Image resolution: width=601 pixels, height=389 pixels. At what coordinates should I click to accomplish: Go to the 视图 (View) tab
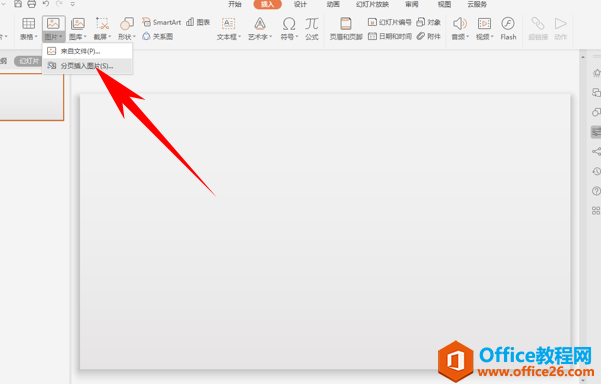pyautogui.click(x=444, y=4)
